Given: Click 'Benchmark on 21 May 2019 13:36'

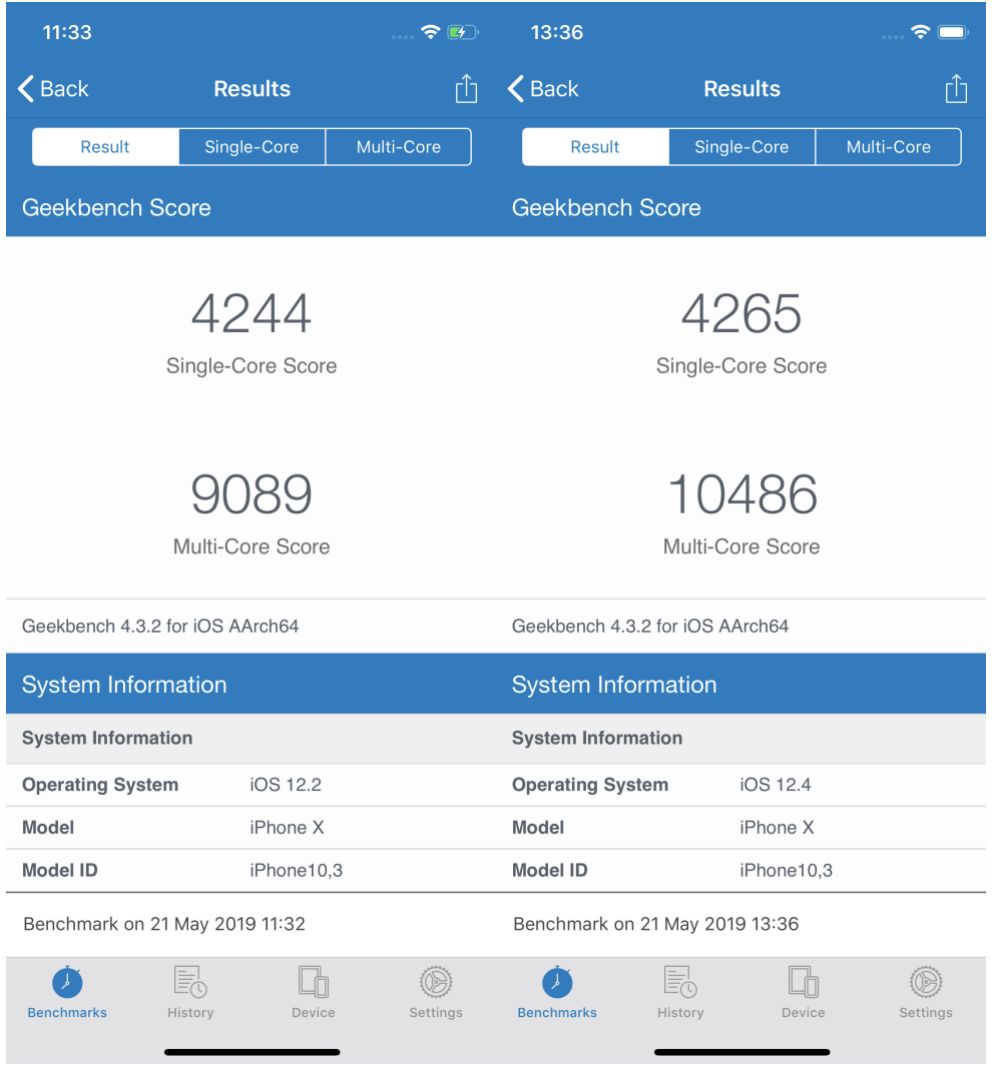Looking at the screenshot, I should [656, 924].
